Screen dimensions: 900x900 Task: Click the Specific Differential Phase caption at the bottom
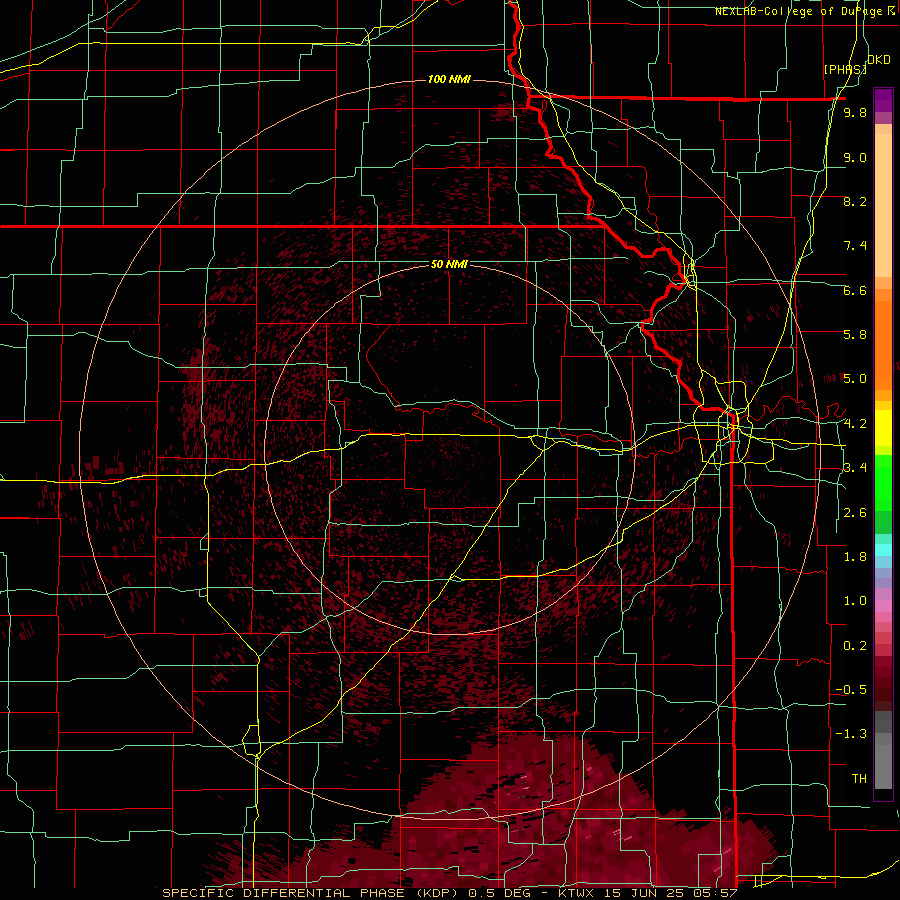pyautogui.click(x=449, y=893)
